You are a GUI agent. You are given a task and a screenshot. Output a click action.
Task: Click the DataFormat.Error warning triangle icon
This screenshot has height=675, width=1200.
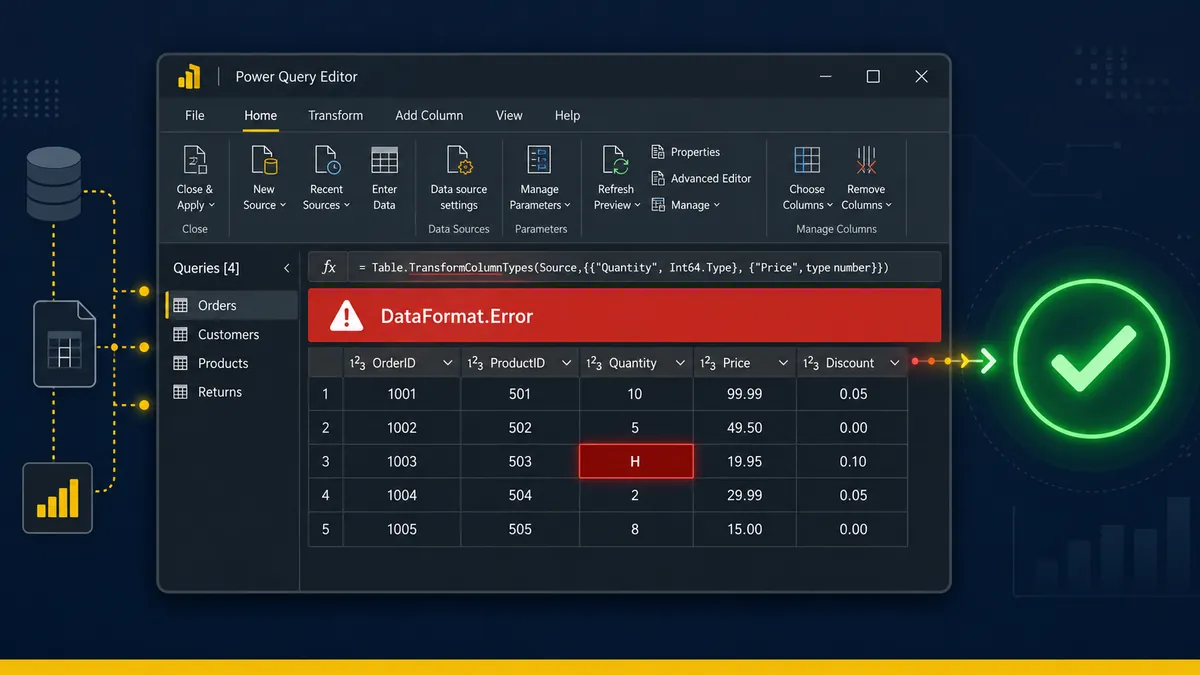pos(347,317)
